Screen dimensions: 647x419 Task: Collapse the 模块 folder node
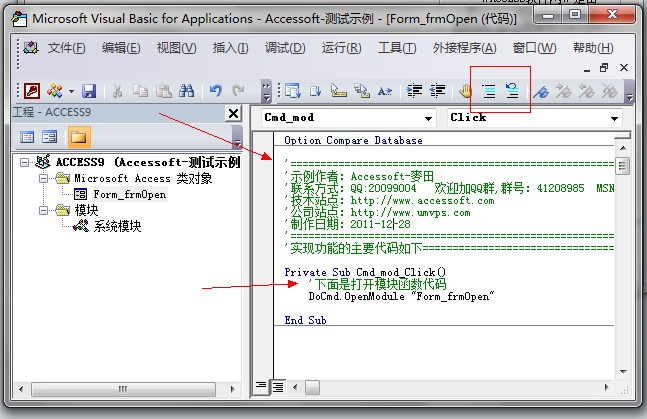tap(43, 211)
